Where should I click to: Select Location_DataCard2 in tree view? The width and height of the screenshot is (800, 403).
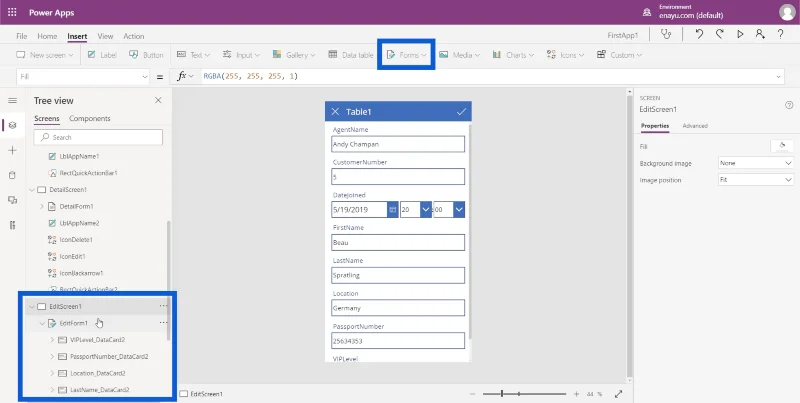[x=98, y=373]
